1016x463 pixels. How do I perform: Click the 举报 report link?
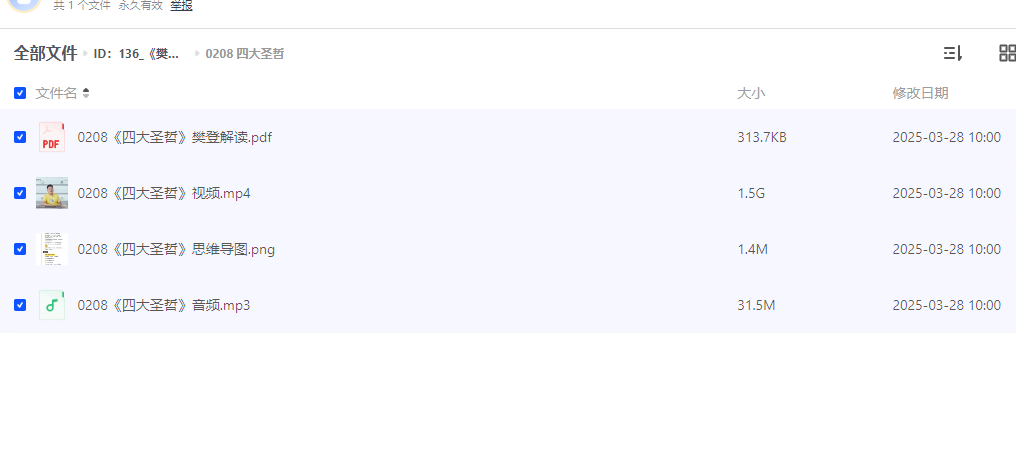pyautogui.click(x=181, y=6)
